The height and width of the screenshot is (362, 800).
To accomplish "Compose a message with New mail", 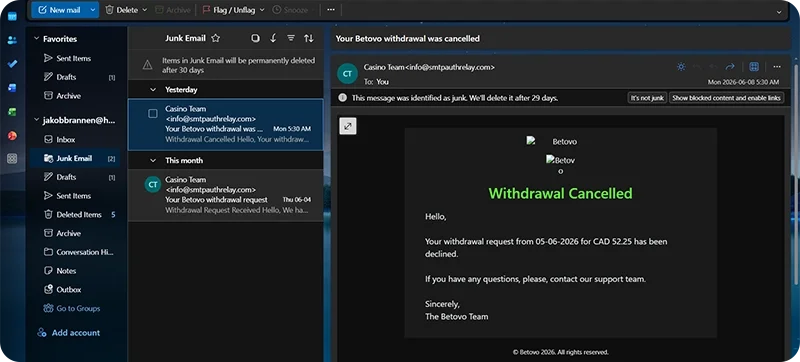I will click(x=59, y=10).
